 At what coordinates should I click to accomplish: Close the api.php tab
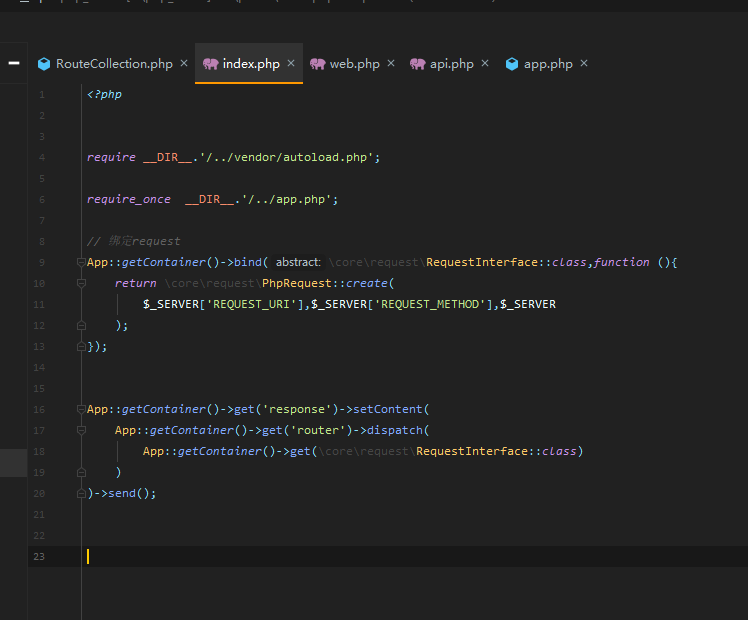(485, 63)
